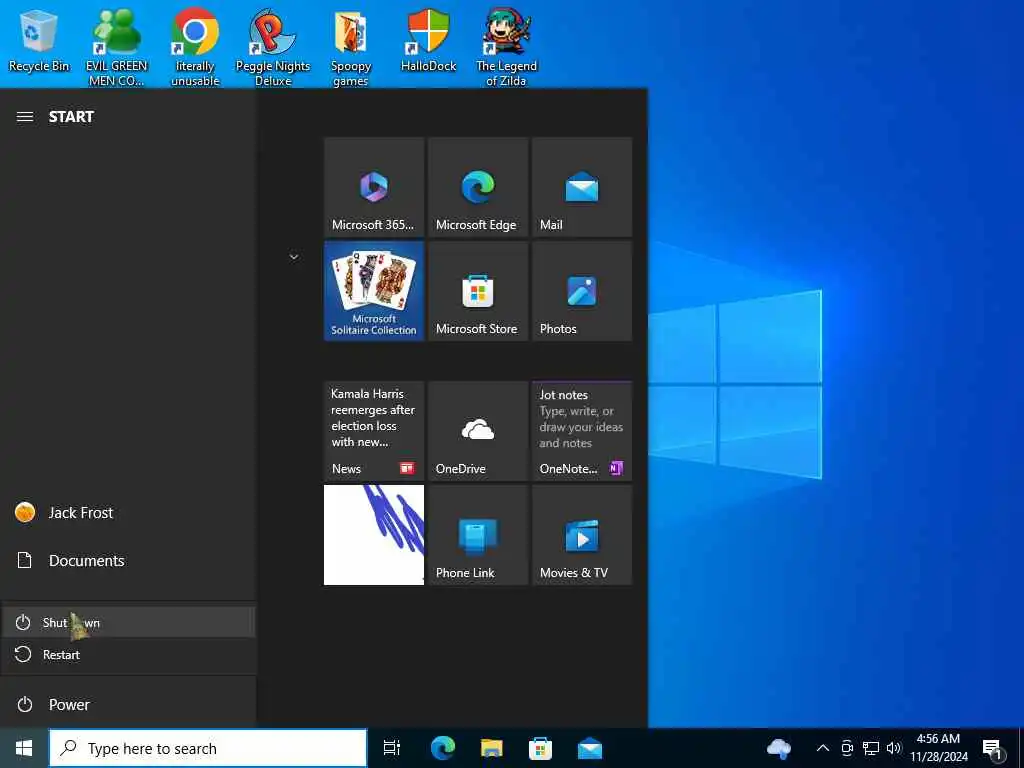Open the volume speaker tray icon
1024x768 pixels.
click(x=894, y=748)
